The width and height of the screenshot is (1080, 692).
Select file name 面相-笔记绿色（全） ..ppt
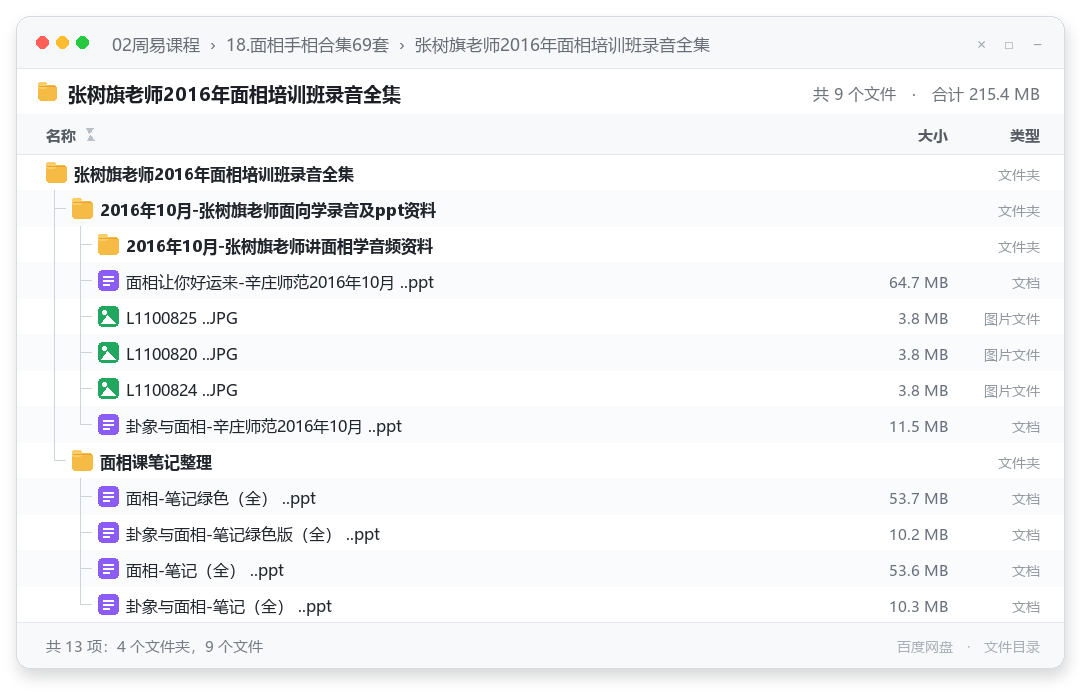pyautogui.click(x=221, y=498)
